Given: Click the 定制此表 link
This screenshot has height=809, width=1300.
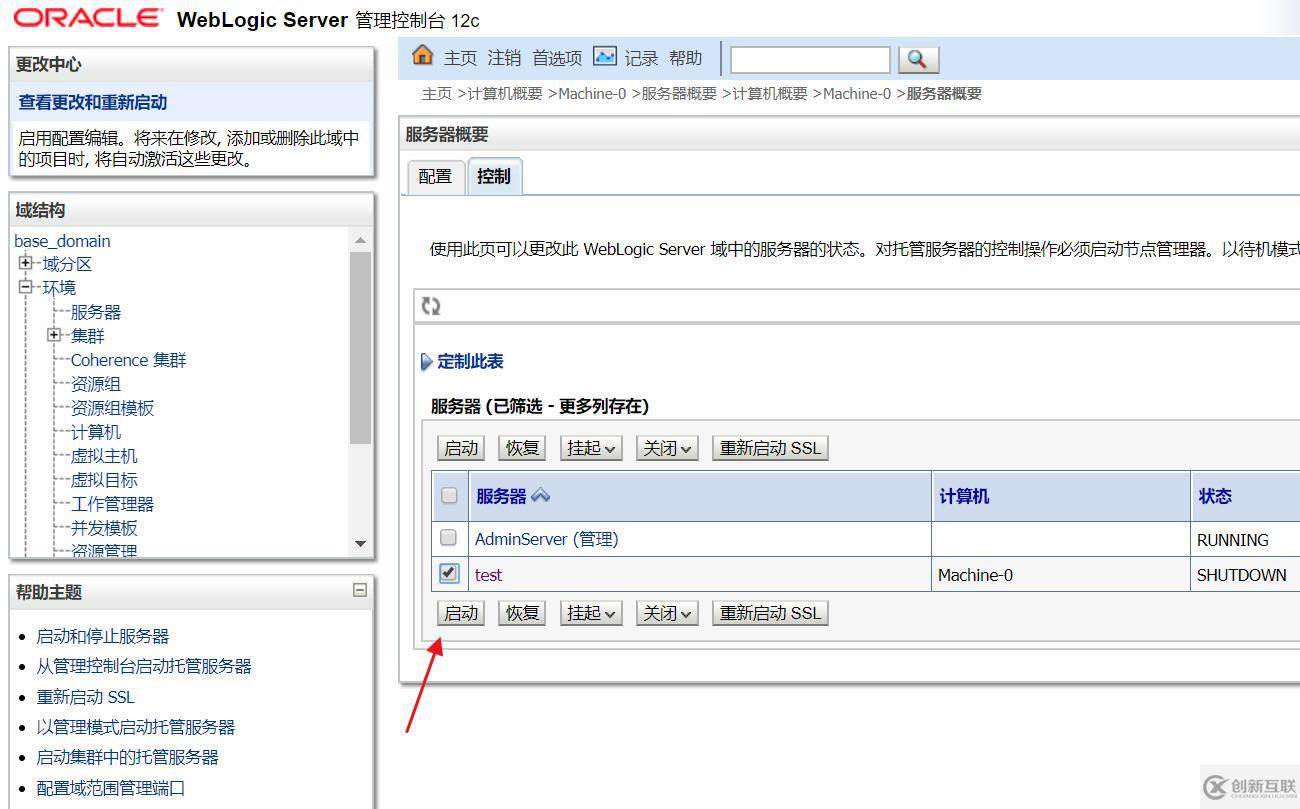Looking at the screenshot, I should coord(470,362).
